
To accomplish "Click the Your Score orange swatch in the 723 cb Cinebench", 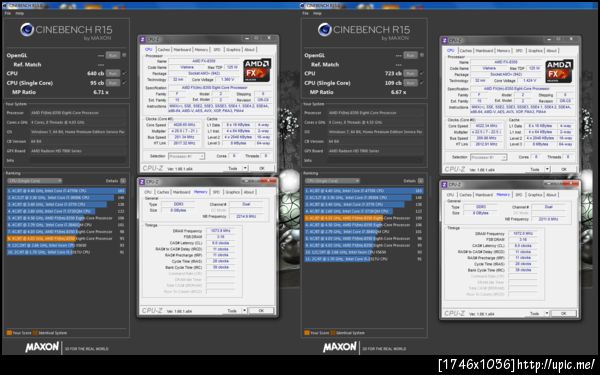I will [x=307, y=333].
